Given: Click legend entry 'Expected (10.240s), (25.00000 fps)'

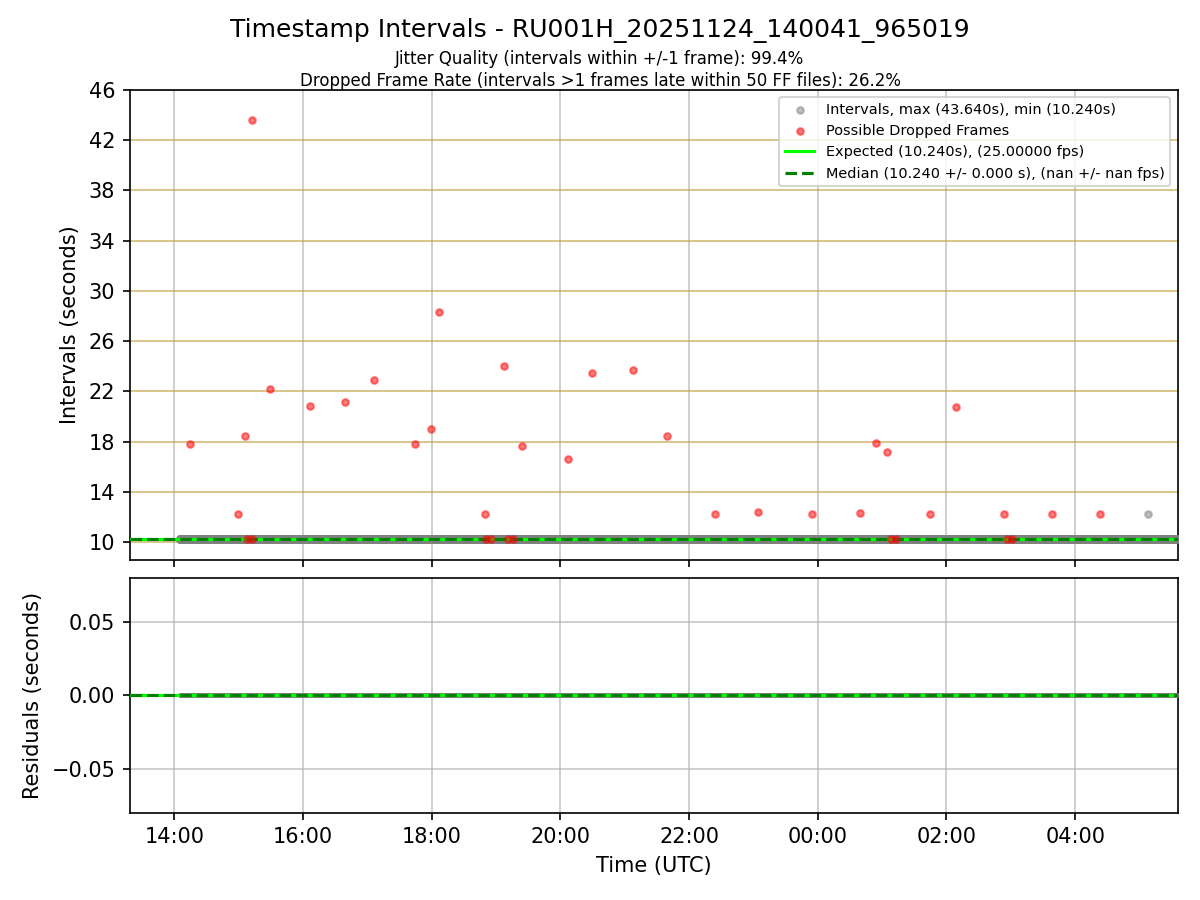Looking at the screenshot, I should (954, 151).
